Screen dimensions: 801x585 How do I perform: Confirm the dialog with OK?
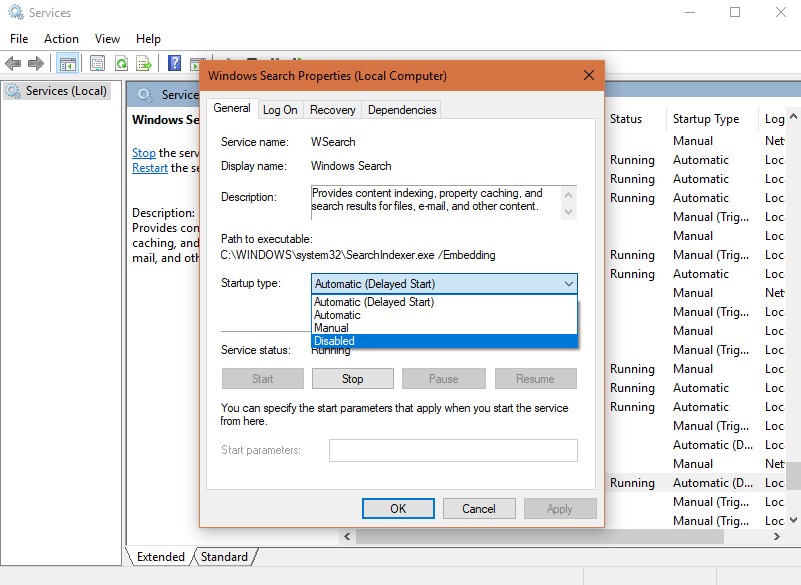398,508
